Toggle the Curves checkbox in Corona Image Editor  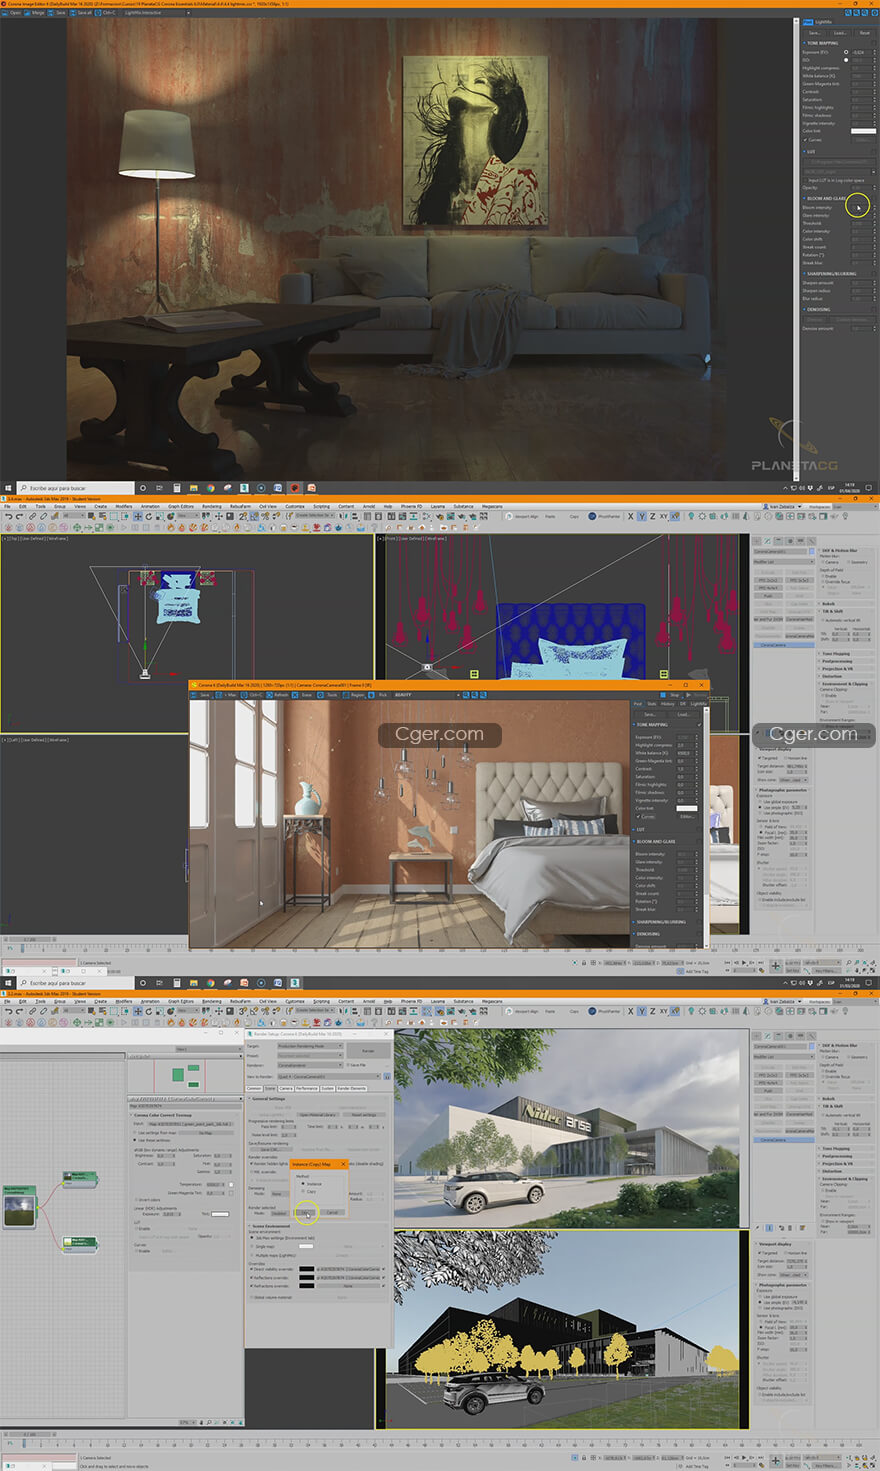(x=805, y=140)
